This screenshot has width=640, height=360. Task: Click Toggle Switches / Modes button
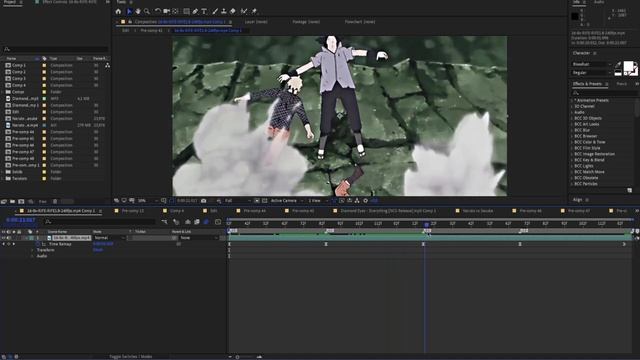pos(131,356)
